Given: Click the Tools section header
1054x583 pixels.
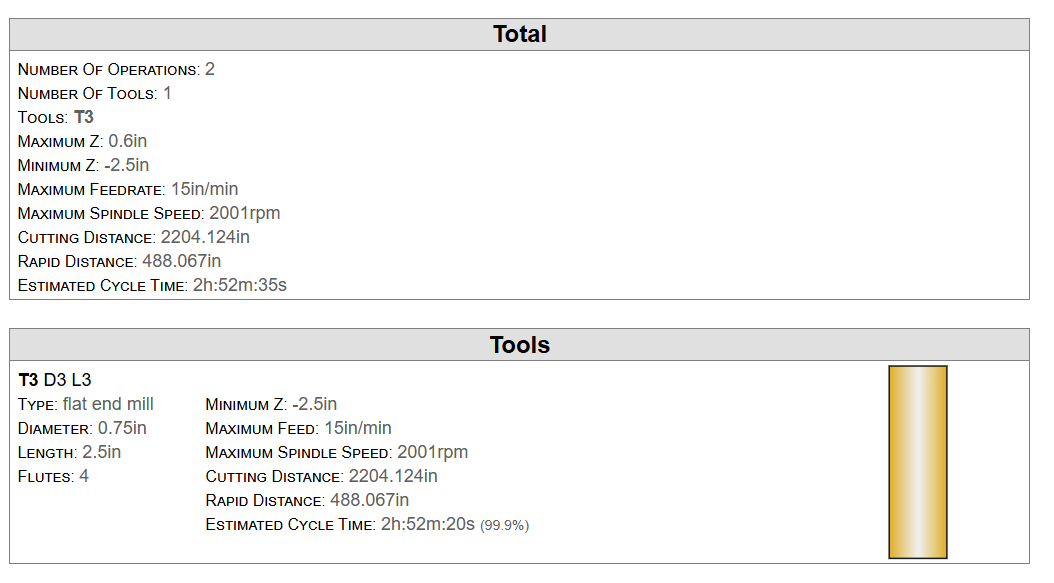Looking at the screenshot, I should 519,345.
